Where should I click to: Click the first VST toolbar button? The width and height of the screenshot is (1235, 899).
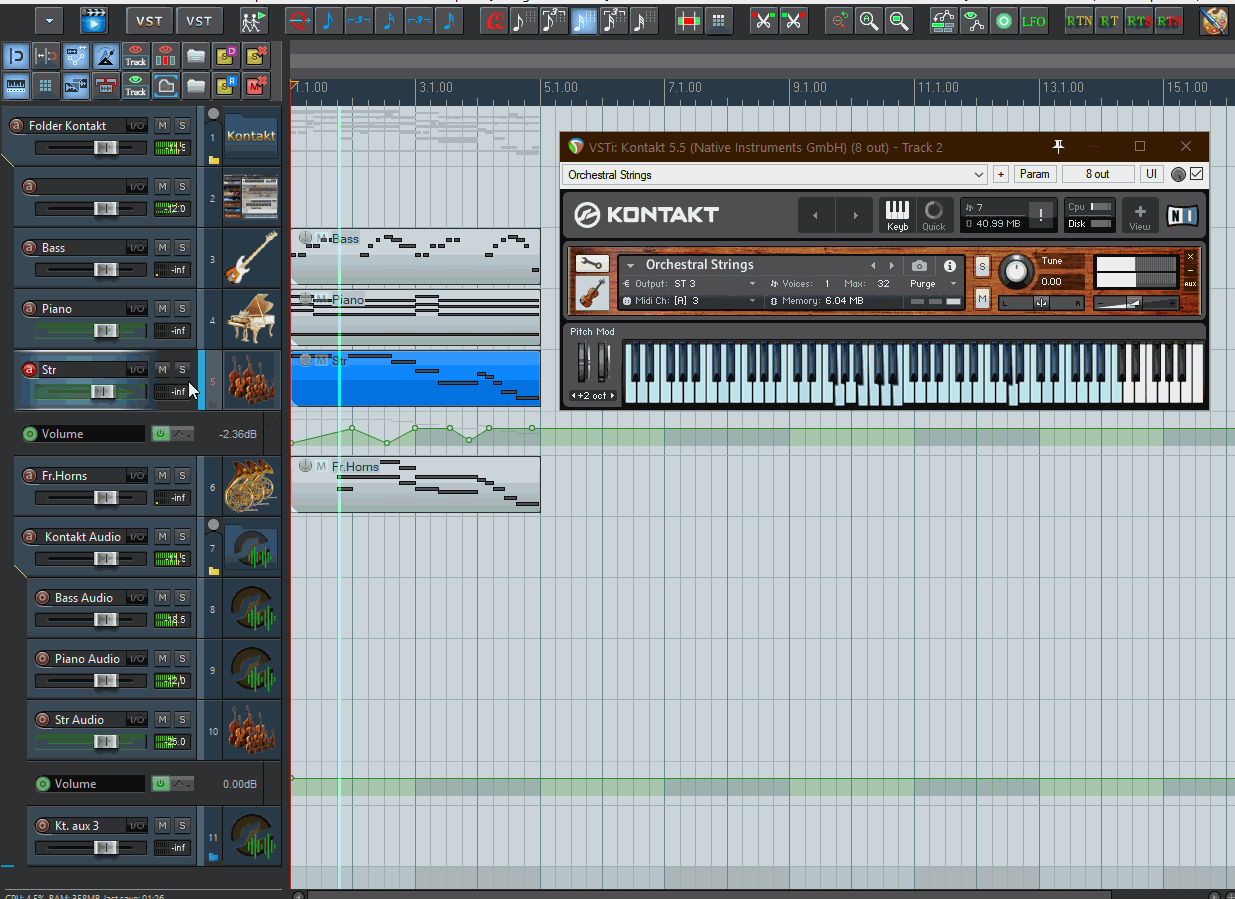click(149, 20)
